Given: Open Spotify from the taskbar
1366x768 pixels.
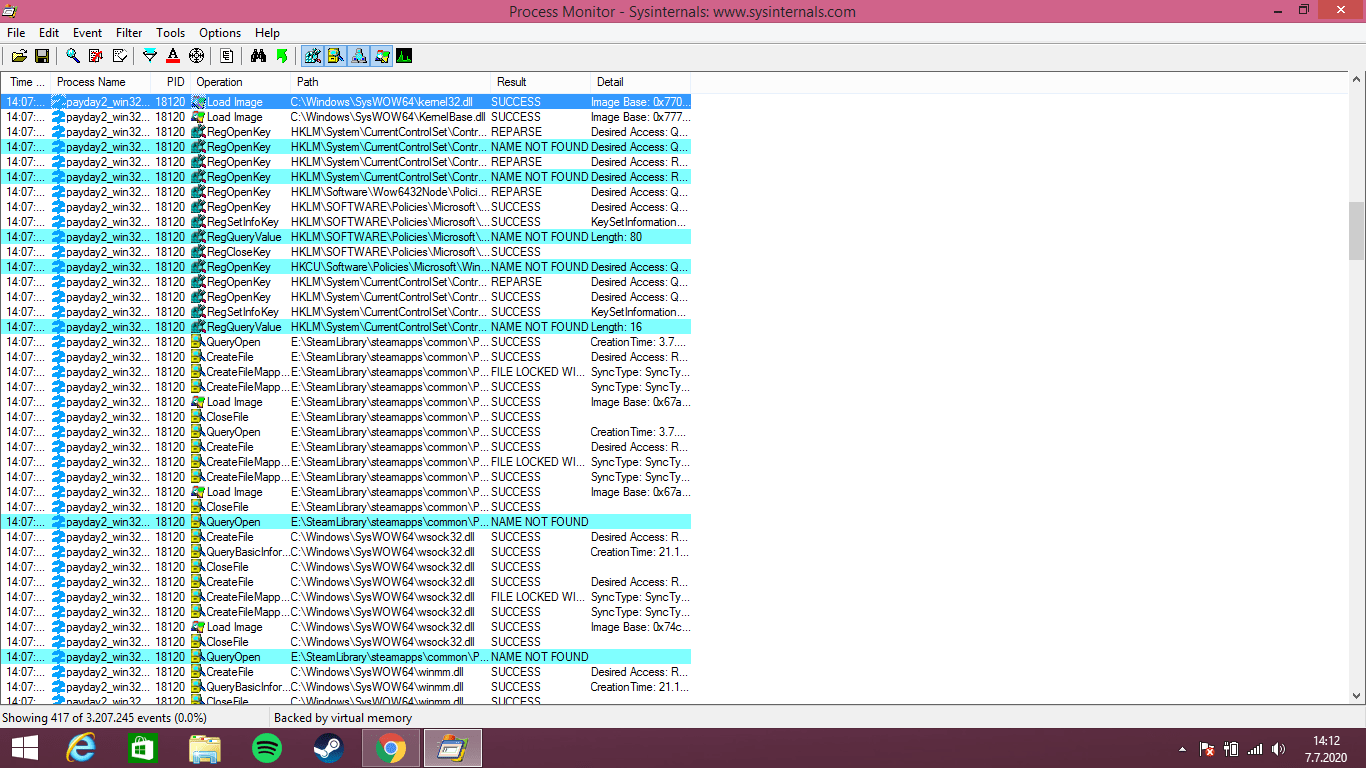Looking at the screenshot, I should 267,748.
